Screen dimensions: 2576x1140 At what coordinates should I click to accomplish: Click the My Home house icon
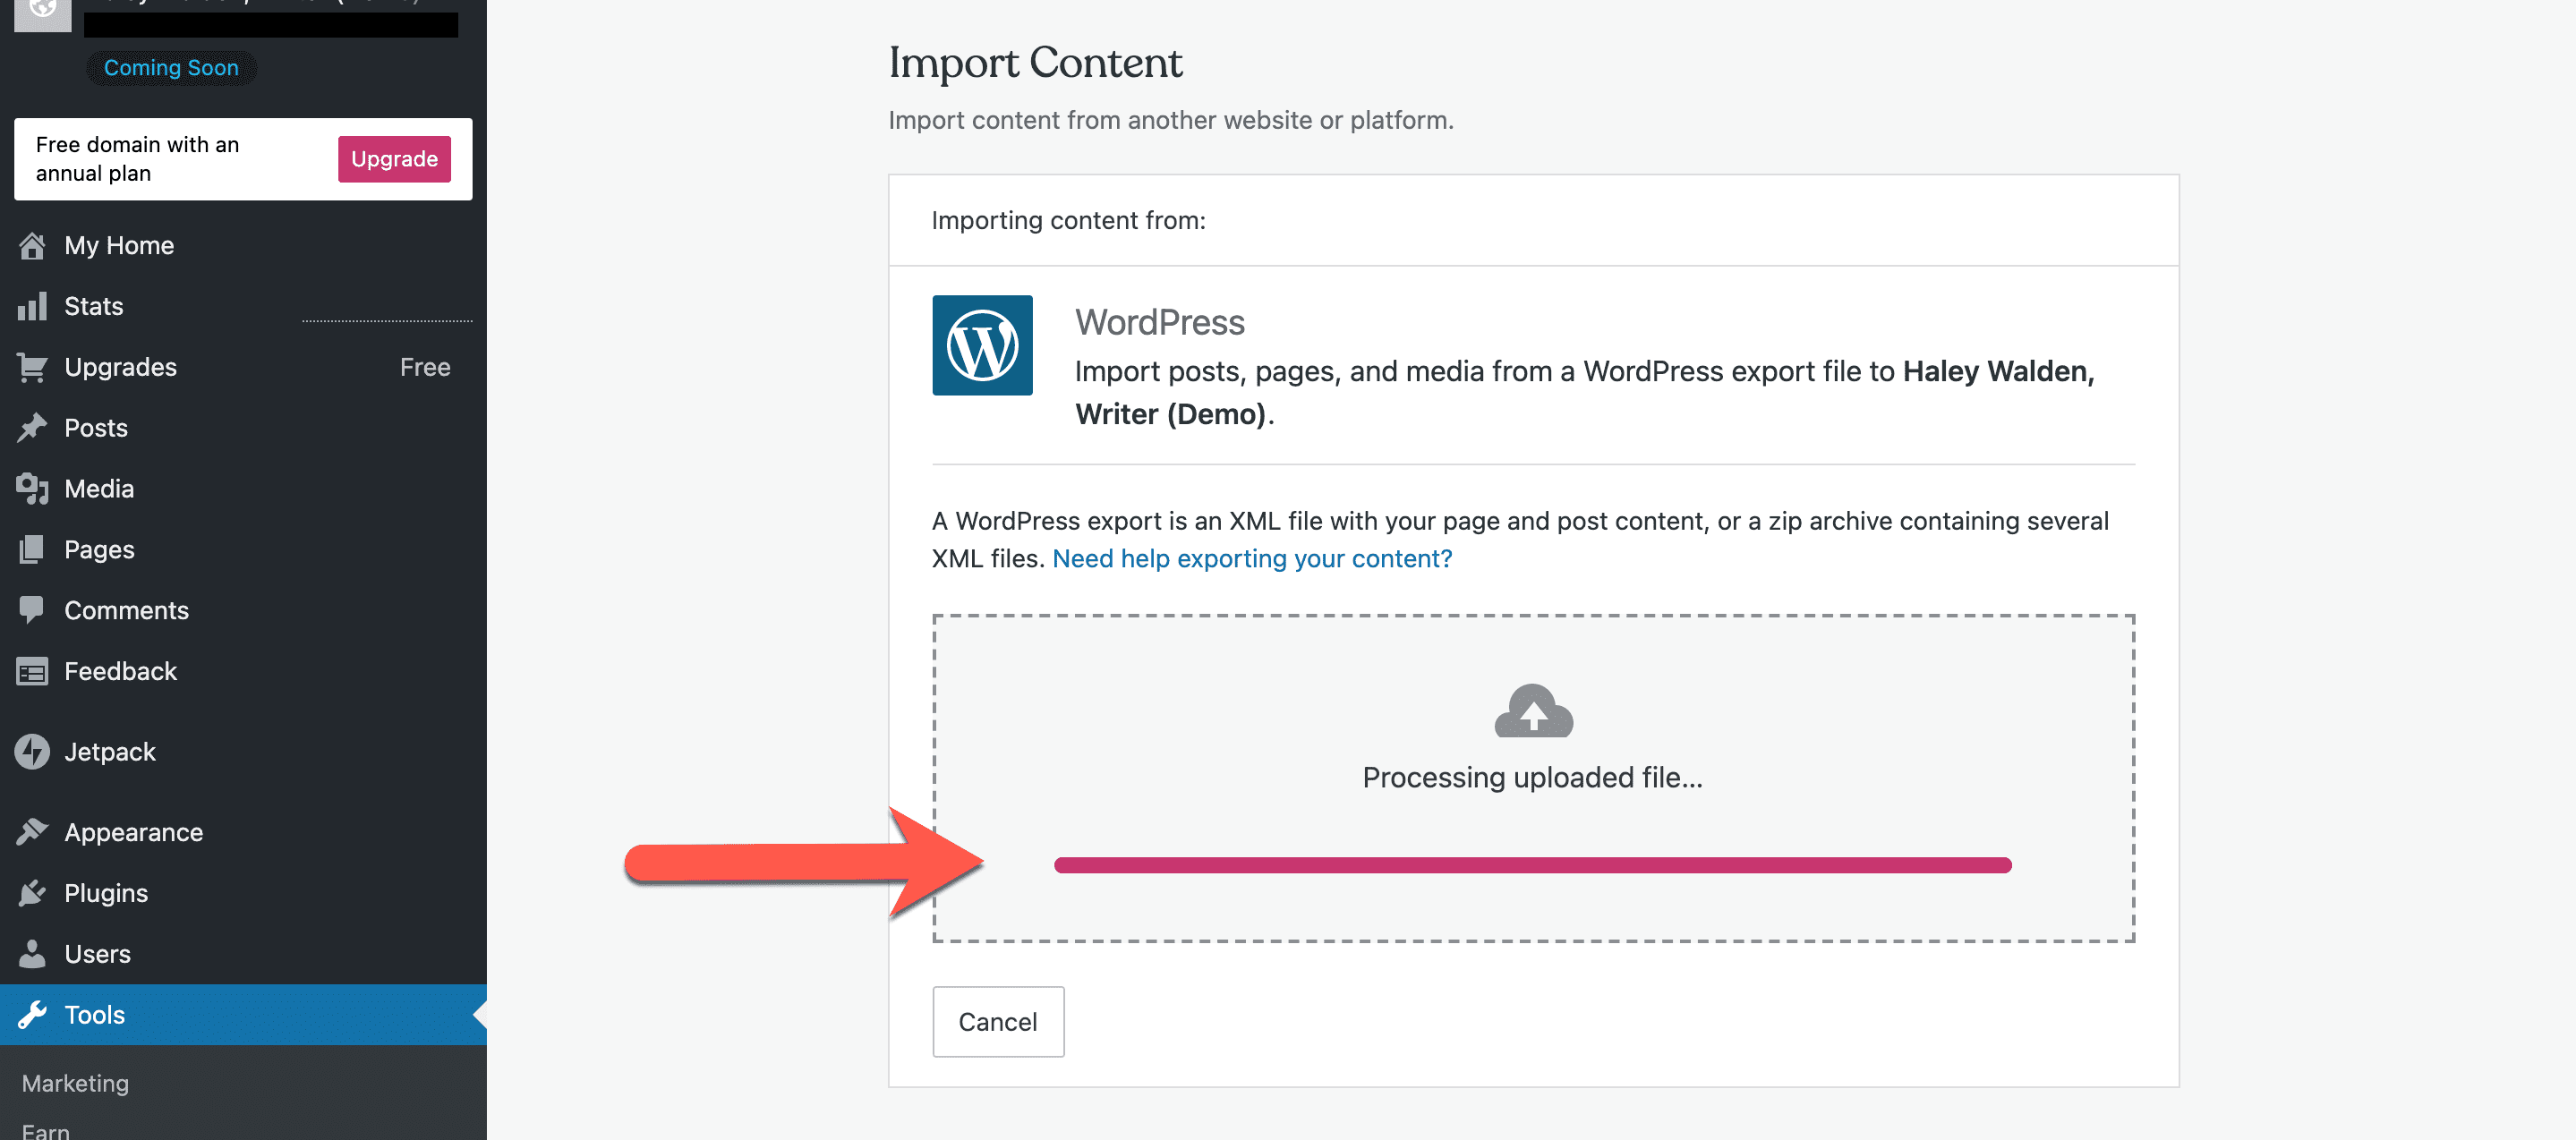coord(32,246)
